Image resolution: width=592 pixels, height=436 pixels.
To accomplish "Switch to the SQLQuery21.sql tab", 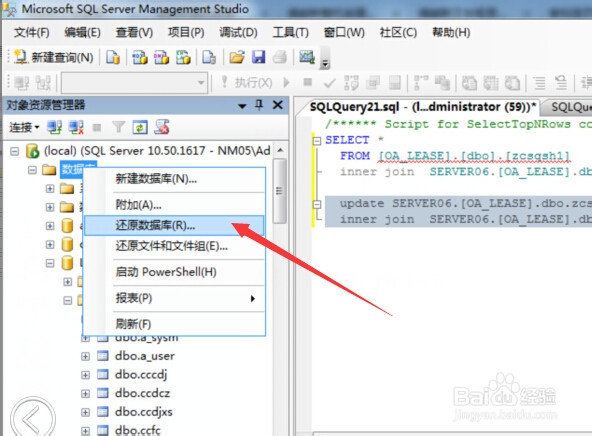I will tap(422, 107).
